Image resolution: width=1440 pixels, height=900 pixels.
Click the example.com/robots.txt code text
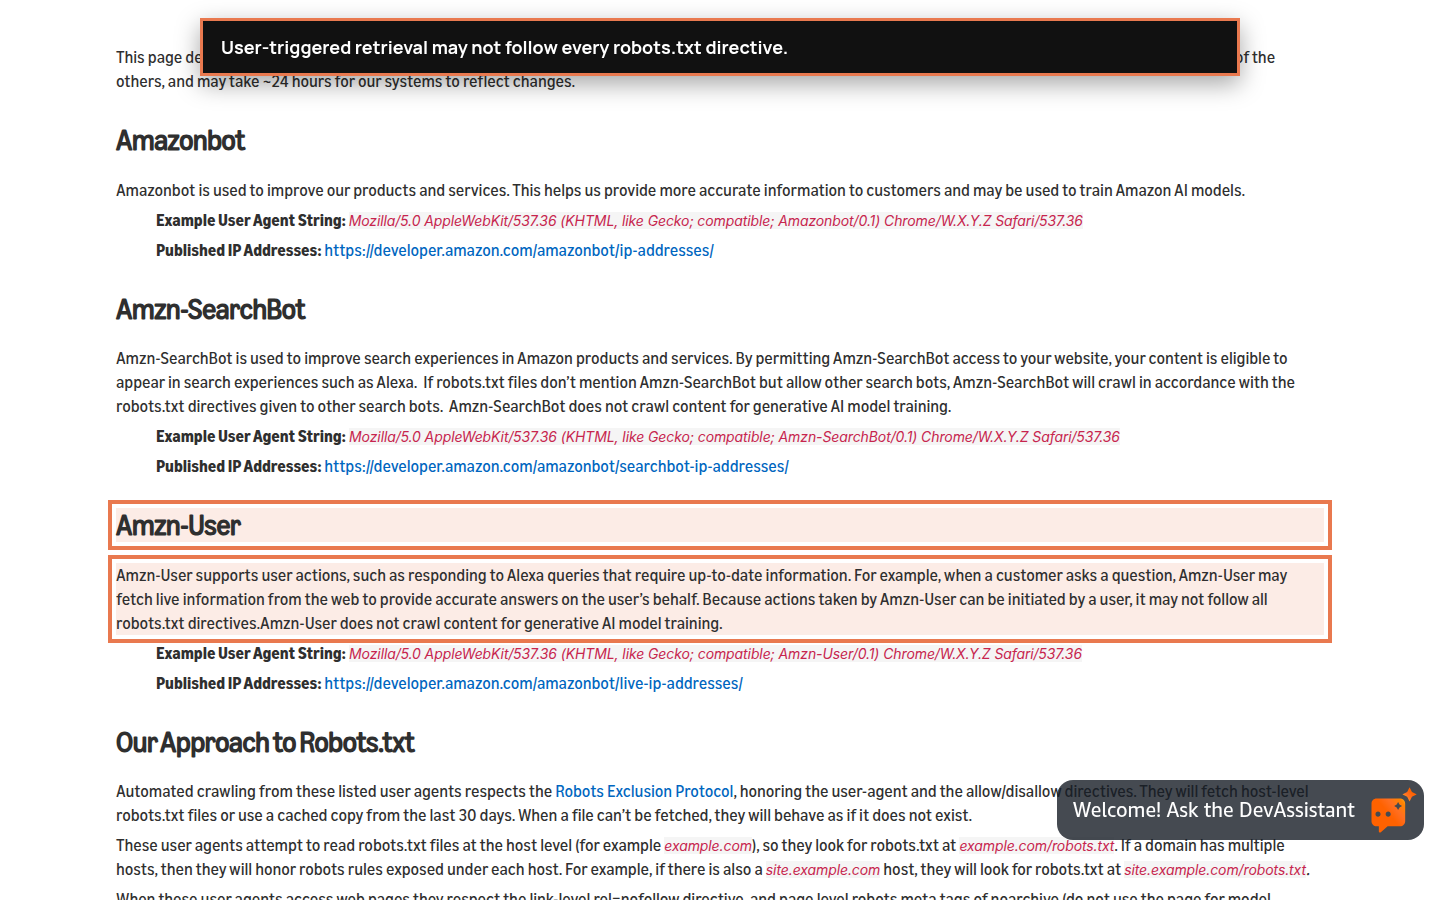coord(1037,846)
